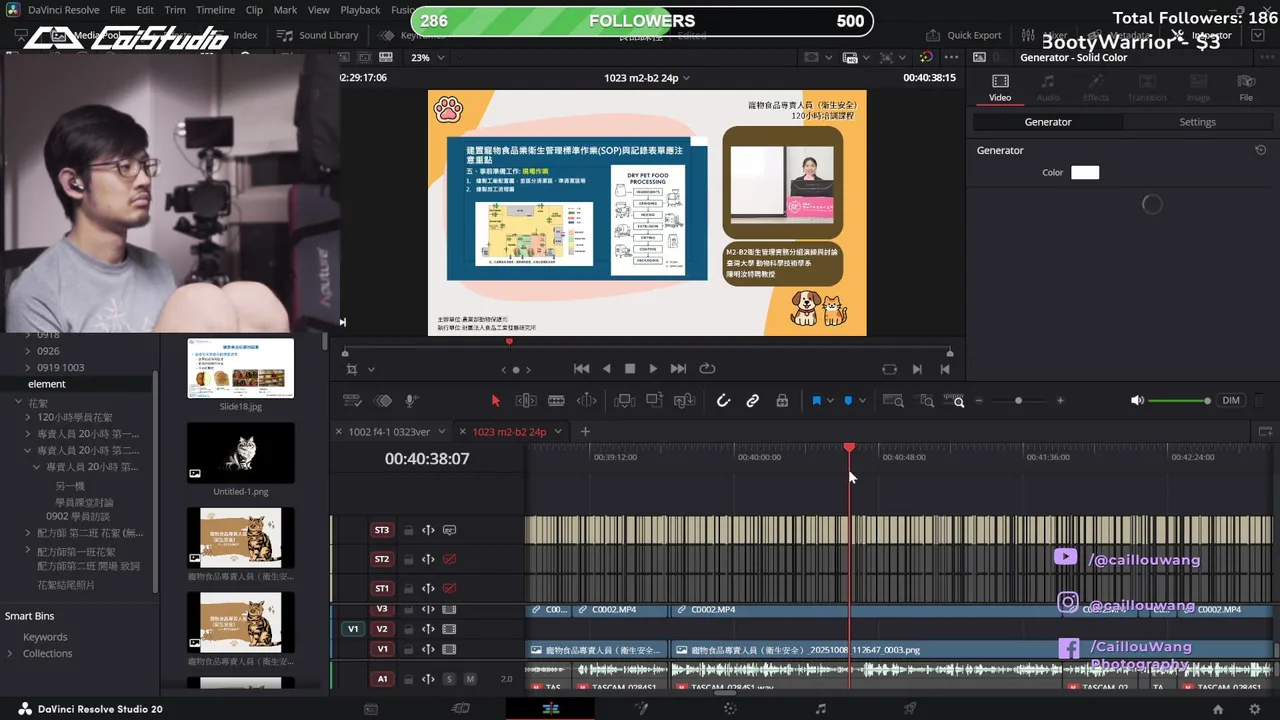This screenshot has width=1280, height=720.
Task: Open viewer zoom 23% dropdown
Action: [428, 58]
